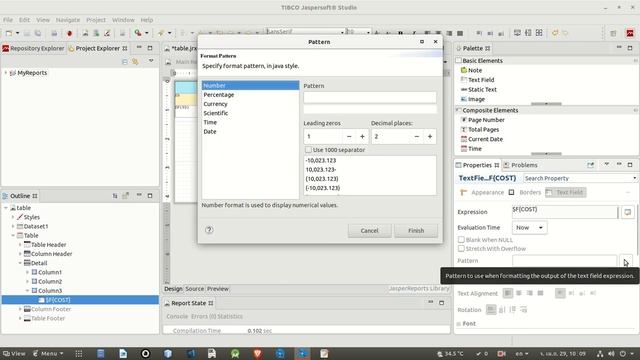
Task: Decrease leading zeros with minus button
Action: [349, 137]
